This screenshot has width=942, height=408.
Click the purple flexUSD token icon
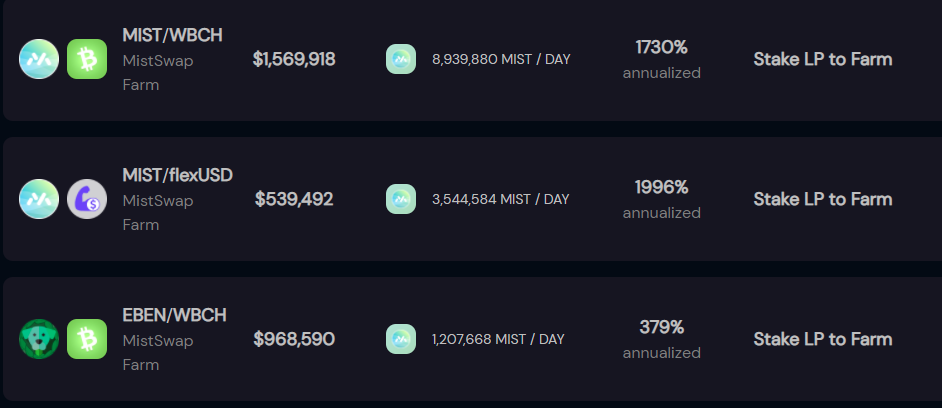87,199
